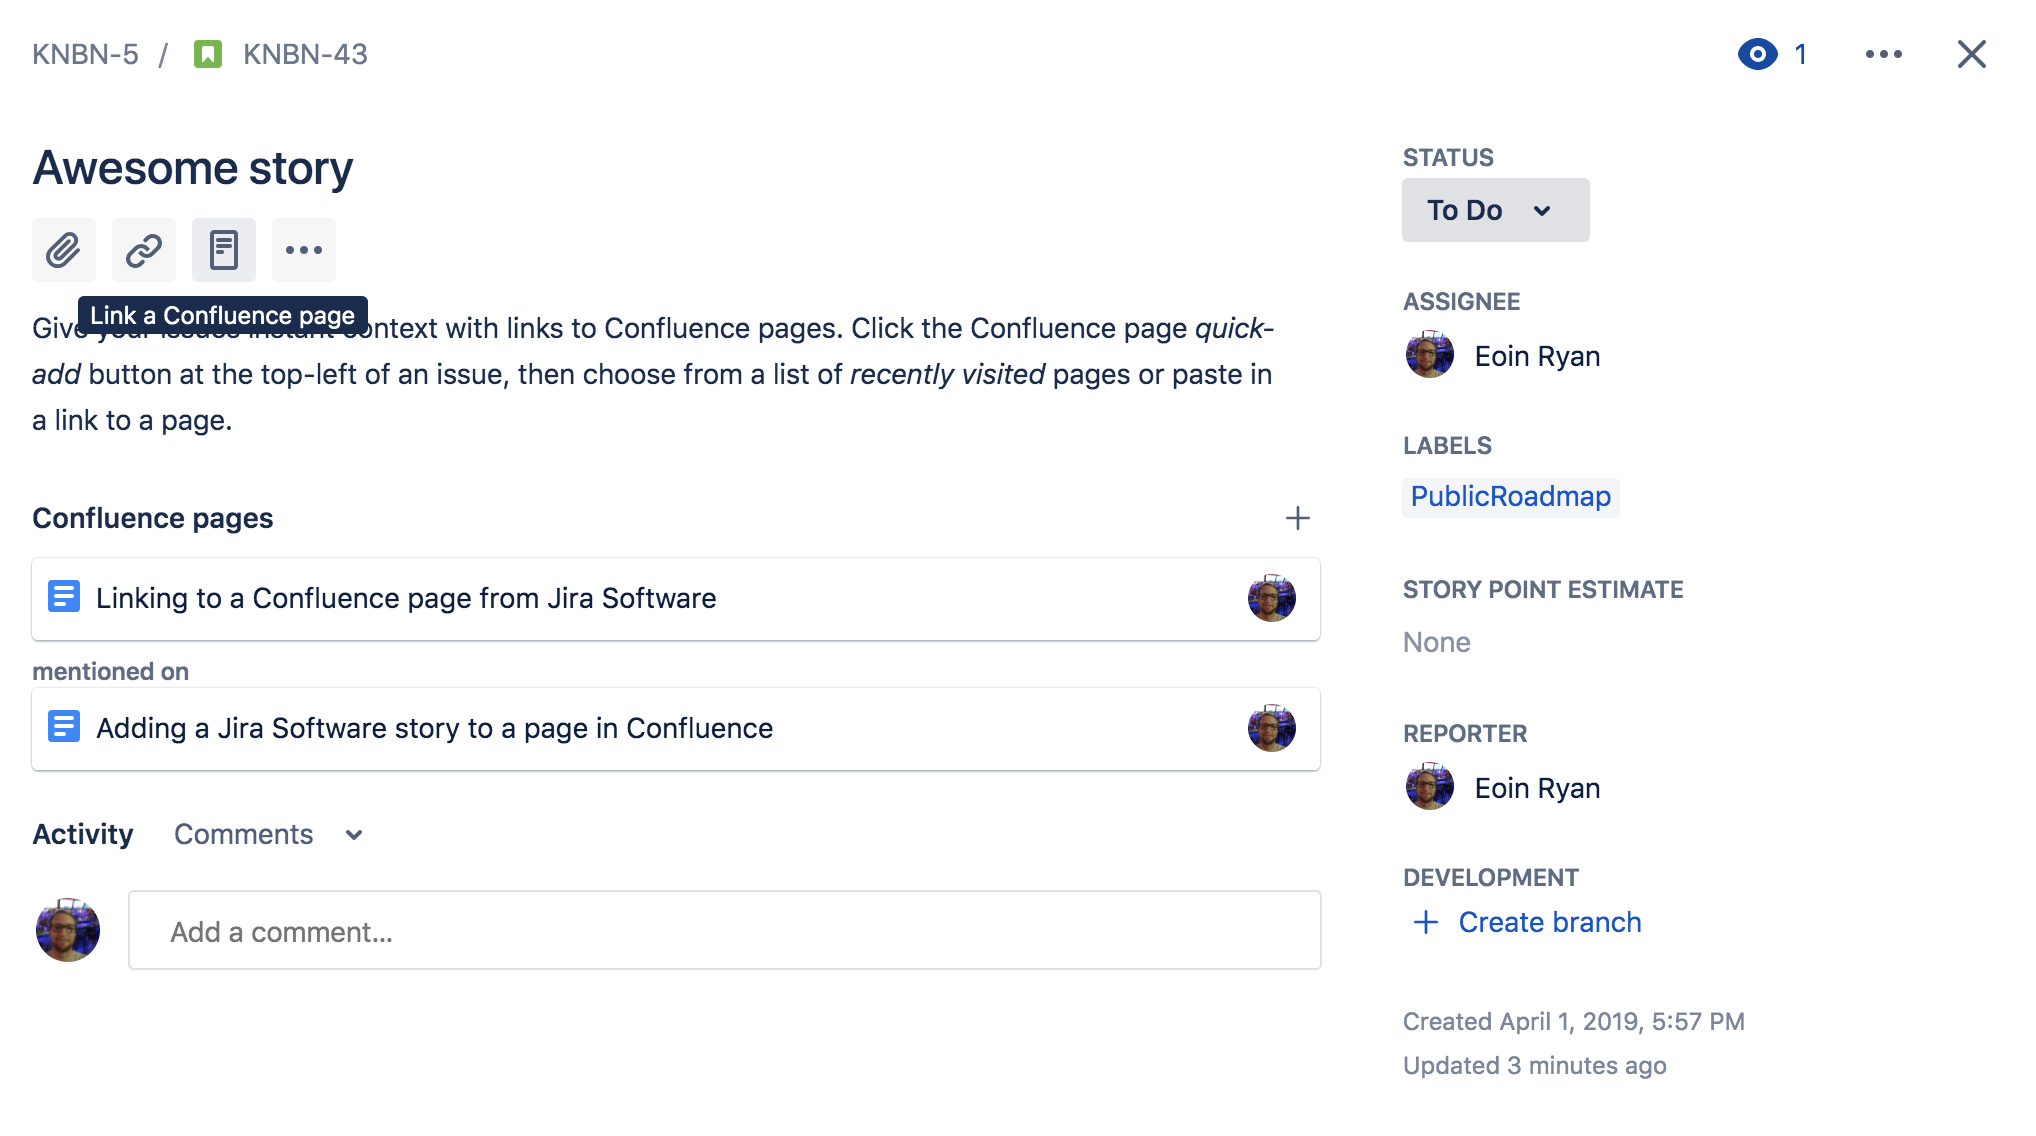Open the quick-add more options icon
Screen dimensions: 2036x1136
pos(303,250)
